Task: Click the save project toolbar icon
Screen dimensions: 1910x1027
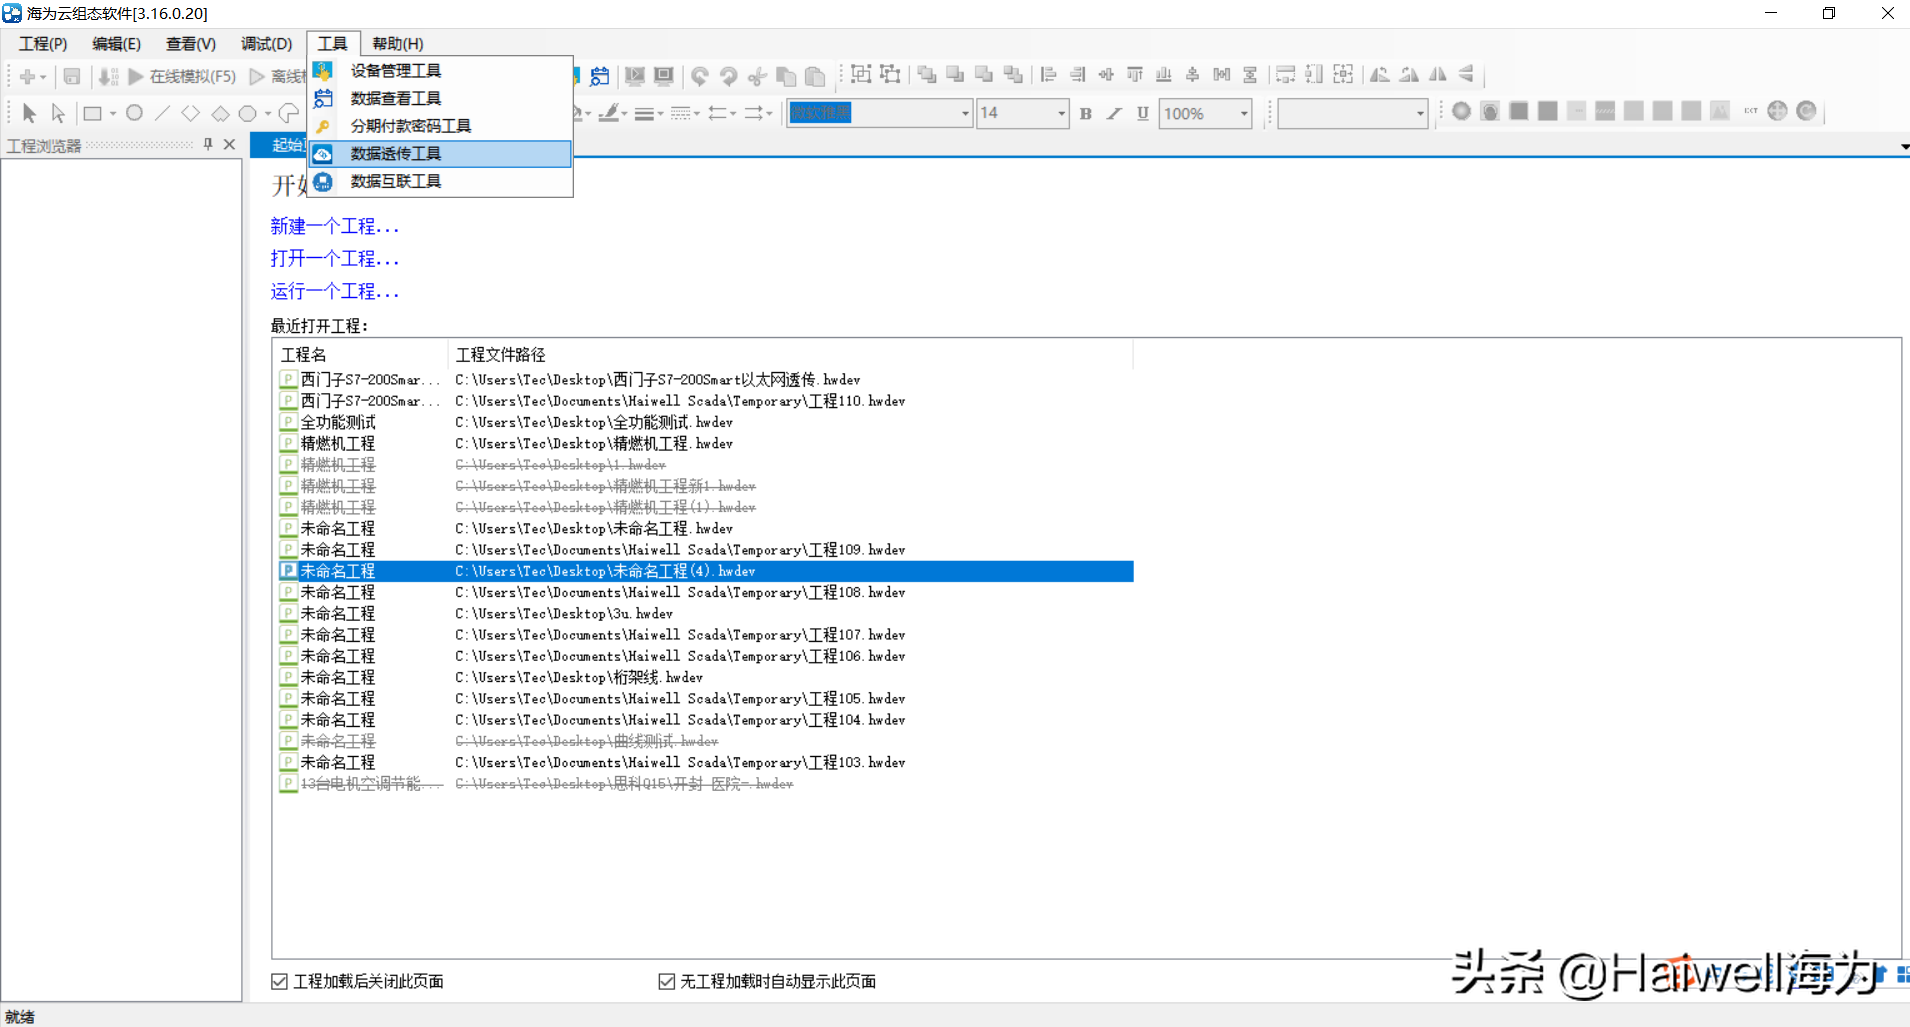Action: 72,76
